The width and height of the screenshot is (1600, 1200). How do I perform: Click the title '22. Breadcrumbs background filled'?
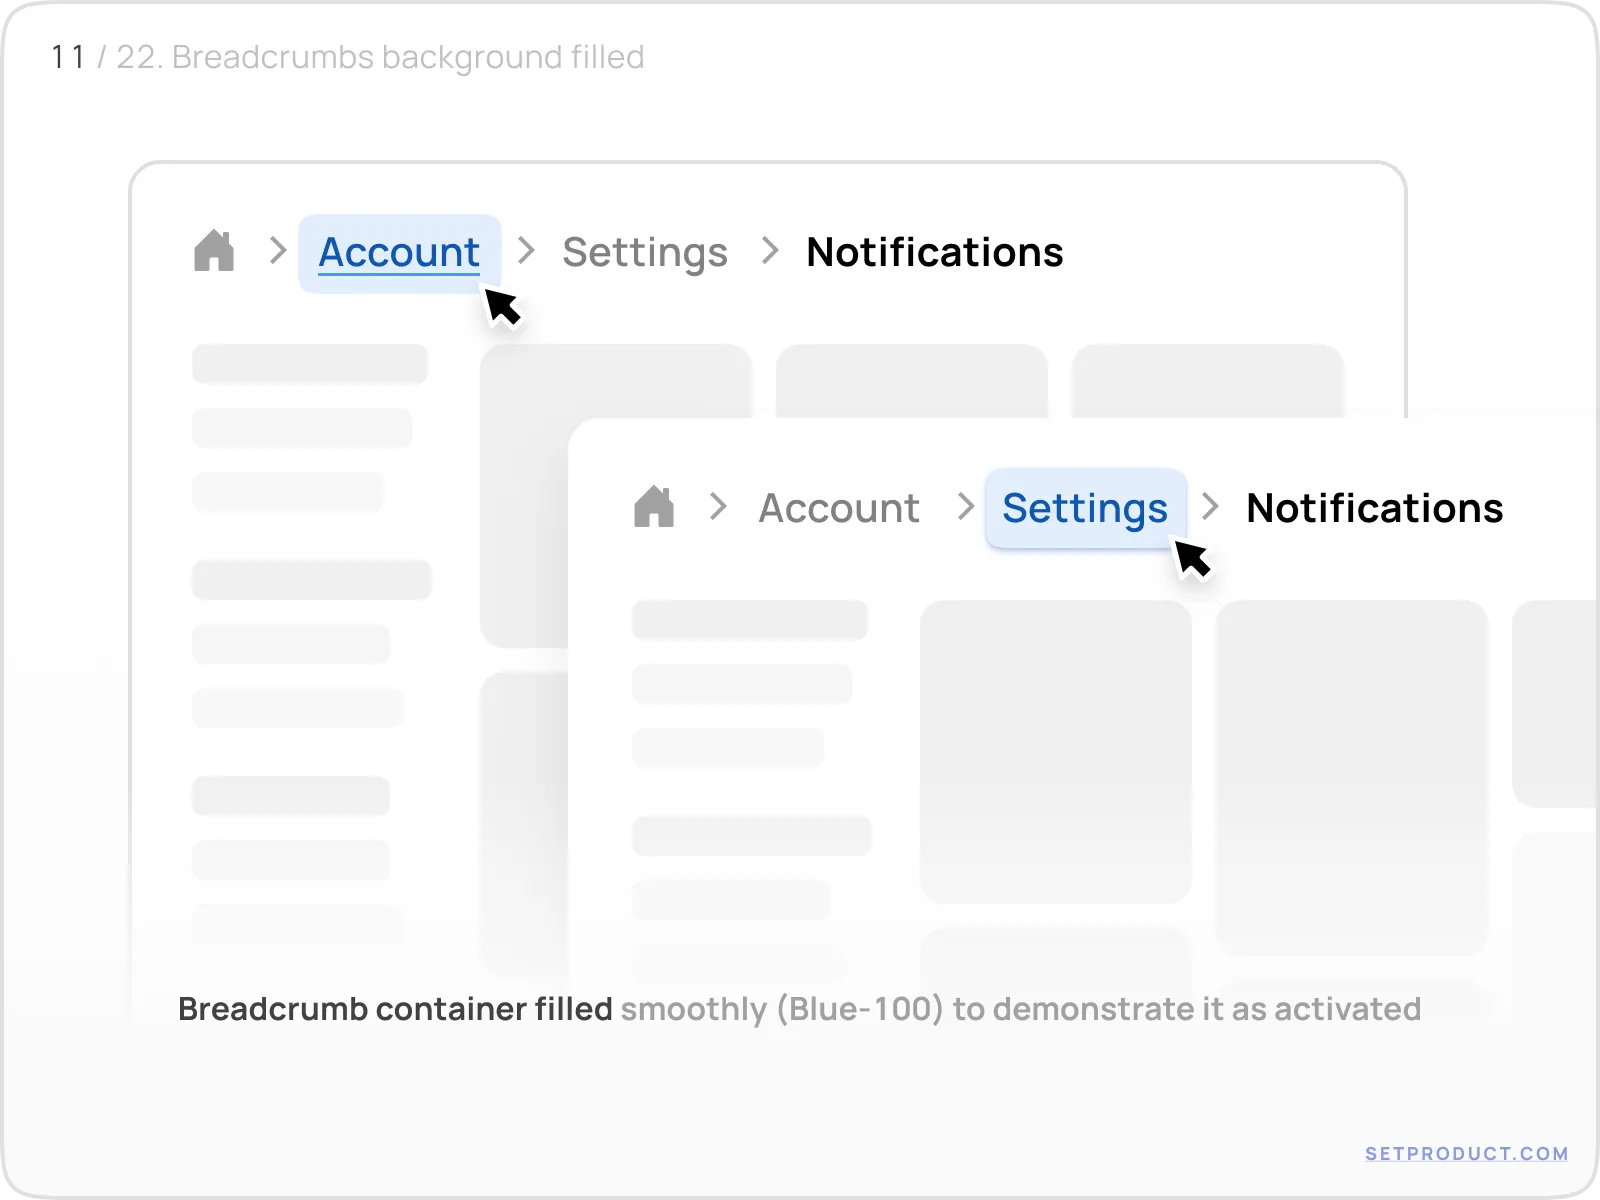(x=380, y=57)
